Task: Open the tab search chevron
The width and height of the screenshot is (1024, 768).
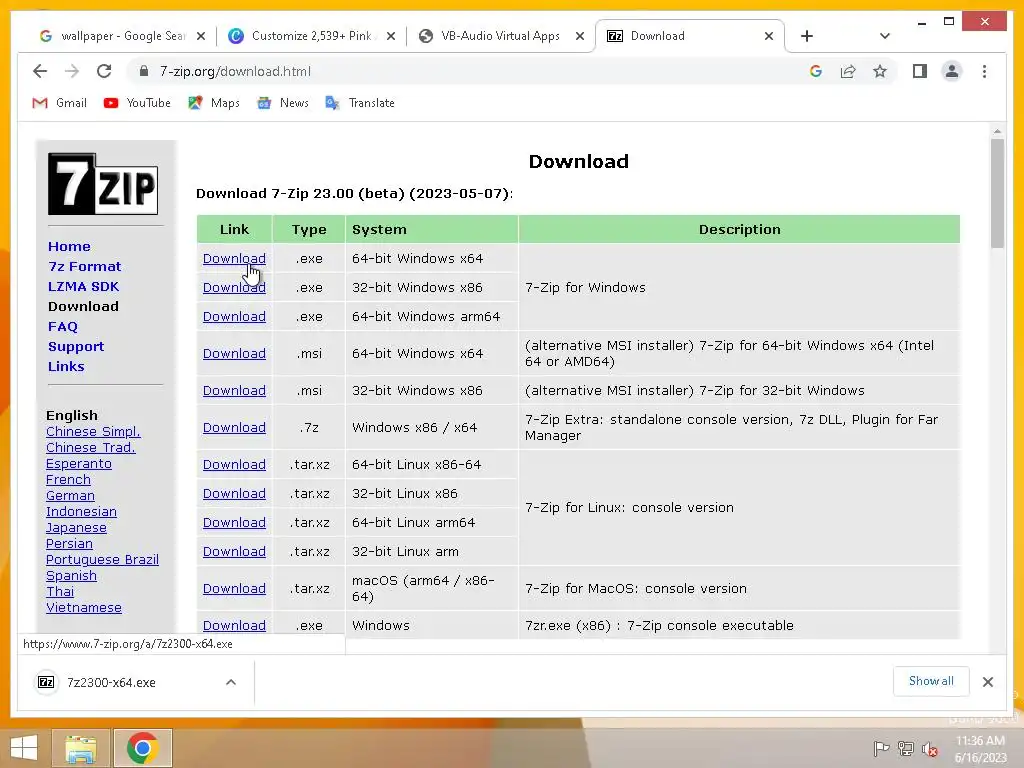Action: pos(884,36)
